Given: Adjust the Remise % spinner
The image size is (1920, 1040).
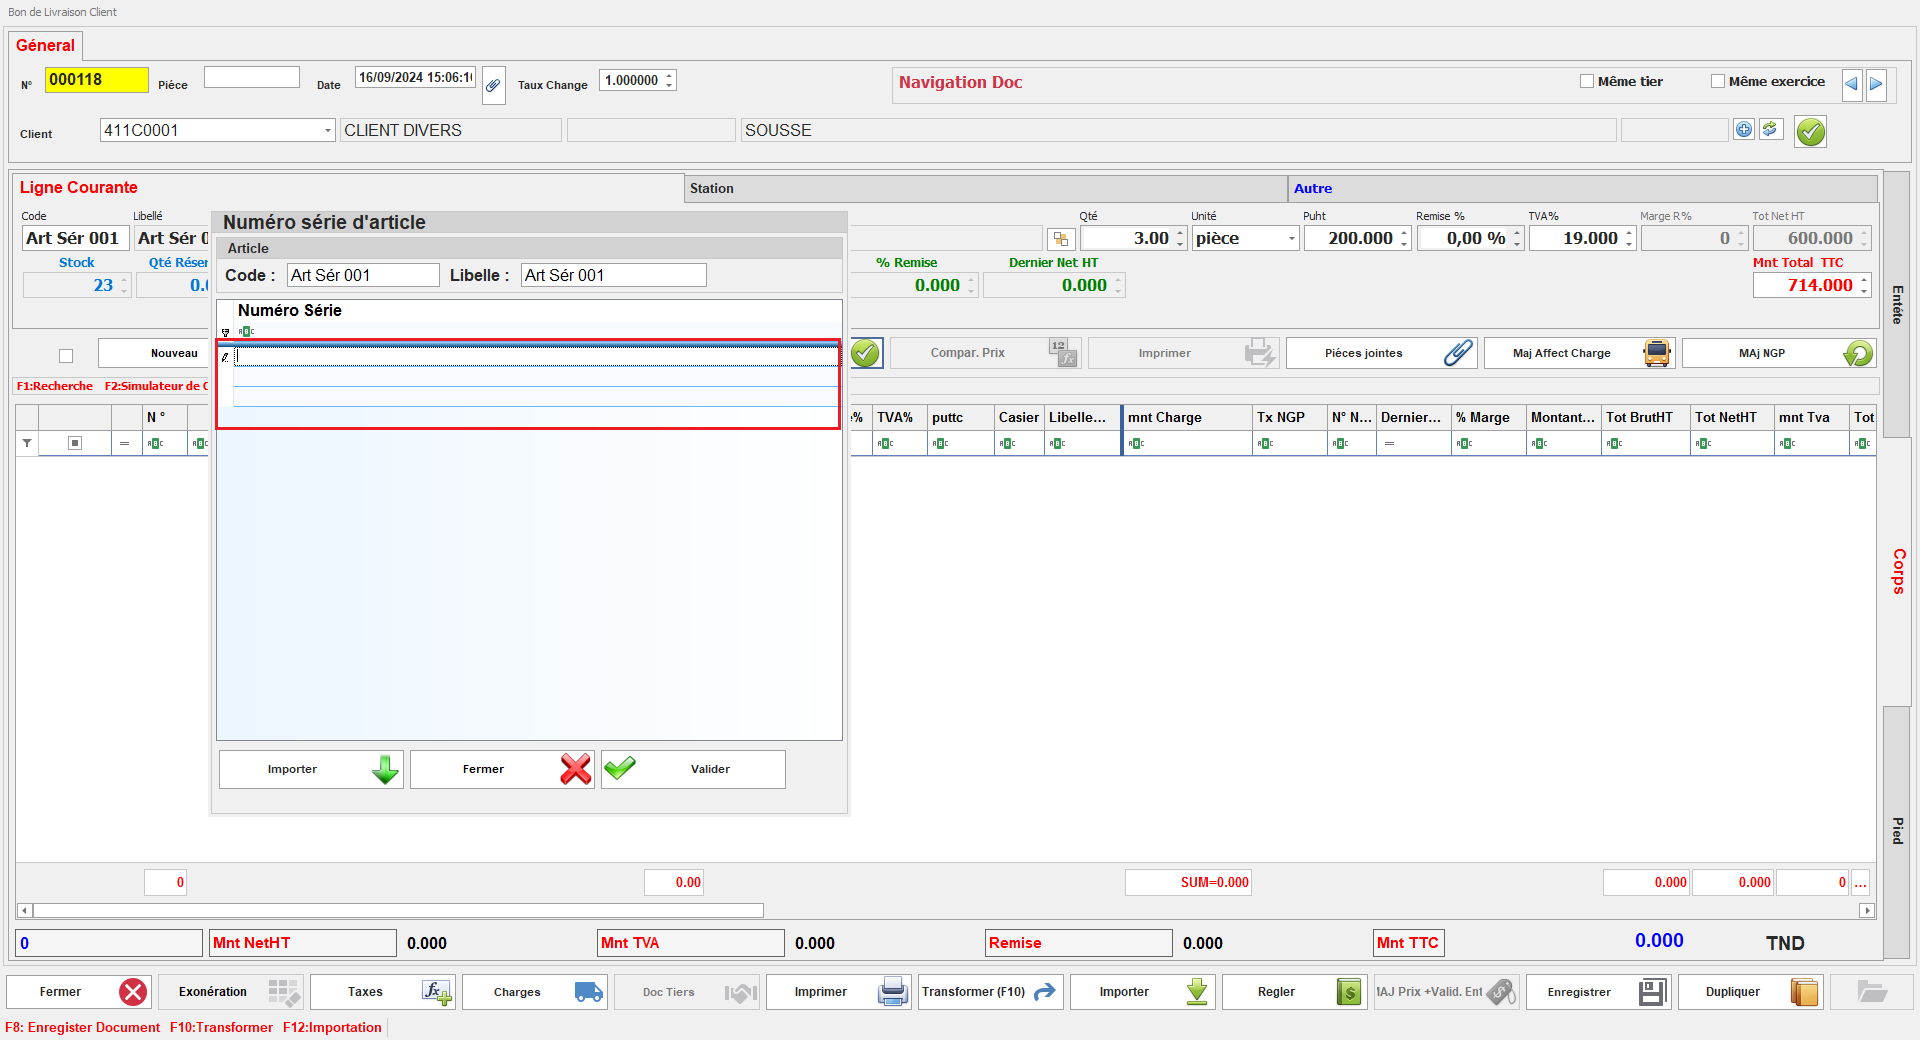Looking at the screenshot, I should pyautogui.click(x=1516, y=239).
